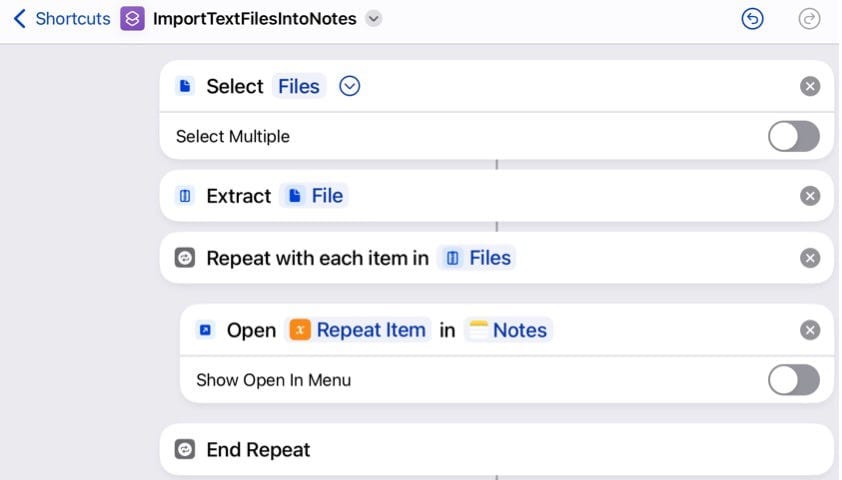Change the Files parameter in Select action
This screenshot has width=842, height=480.
[299, 86]
